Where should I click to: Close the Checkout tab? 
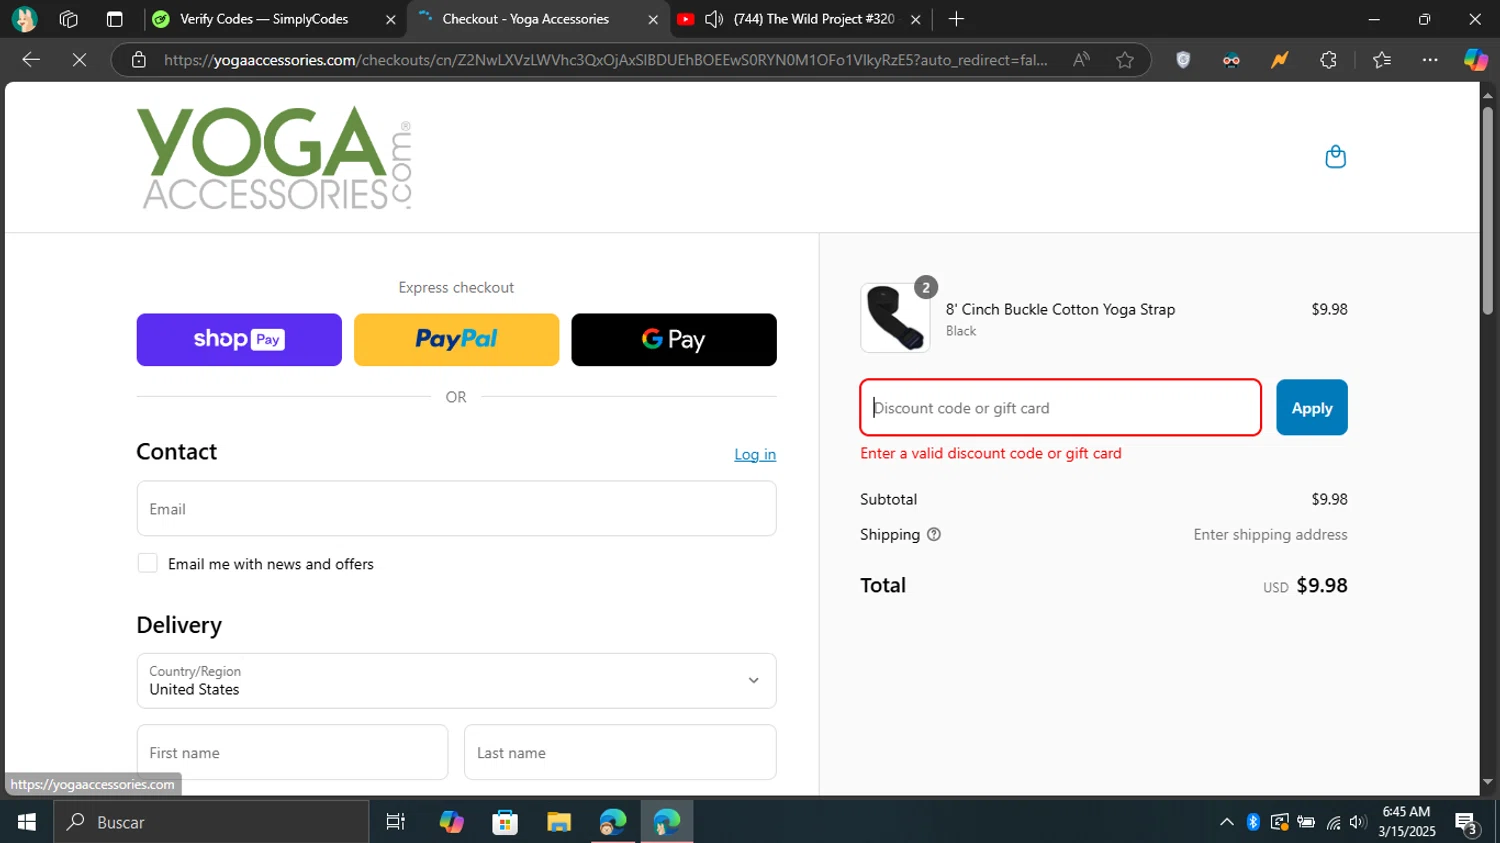point(653,19)
